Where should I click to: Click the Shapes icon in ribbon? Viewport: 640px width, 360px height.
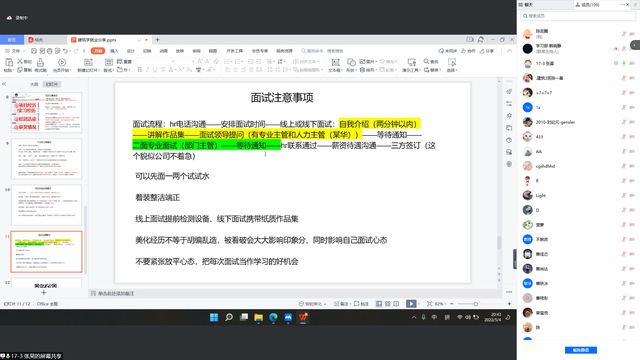pos(351,62)
